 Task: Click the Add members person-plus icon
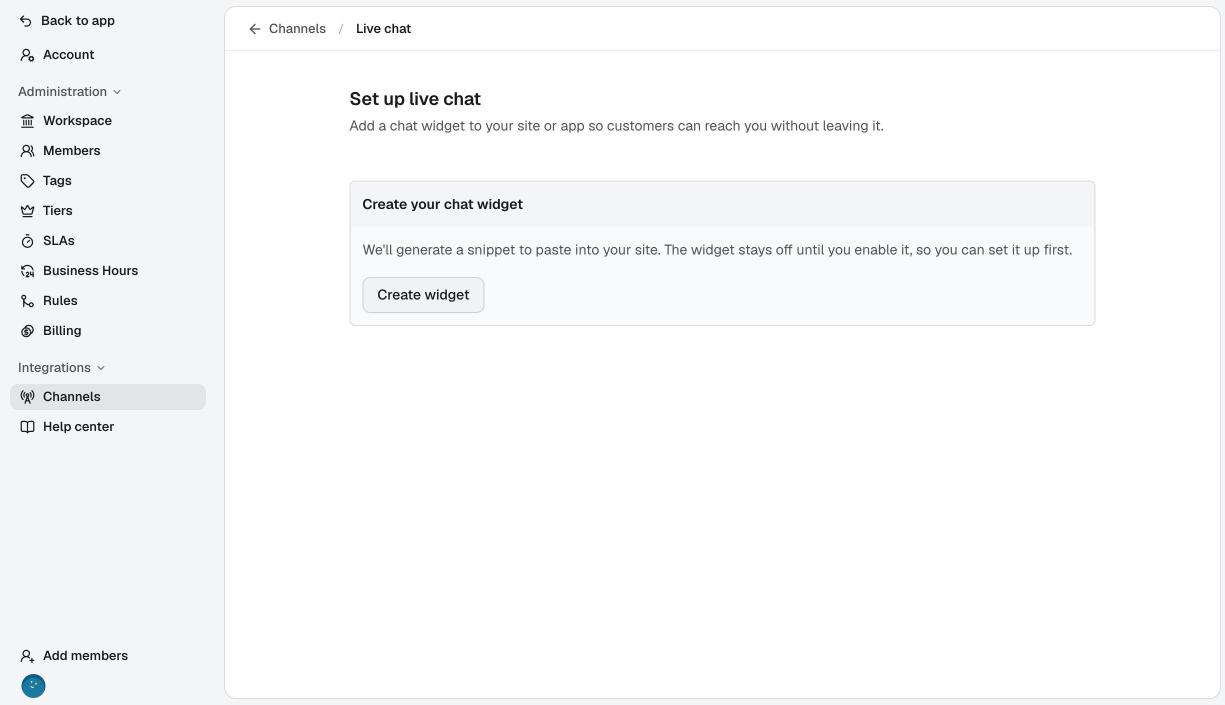pos(27,656)
